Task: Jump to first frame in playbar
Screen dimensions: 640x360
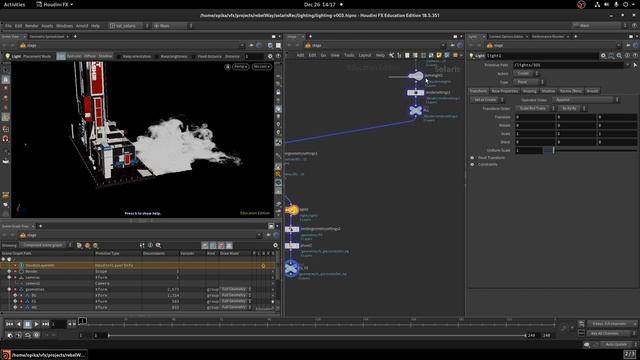Action: 9,324
